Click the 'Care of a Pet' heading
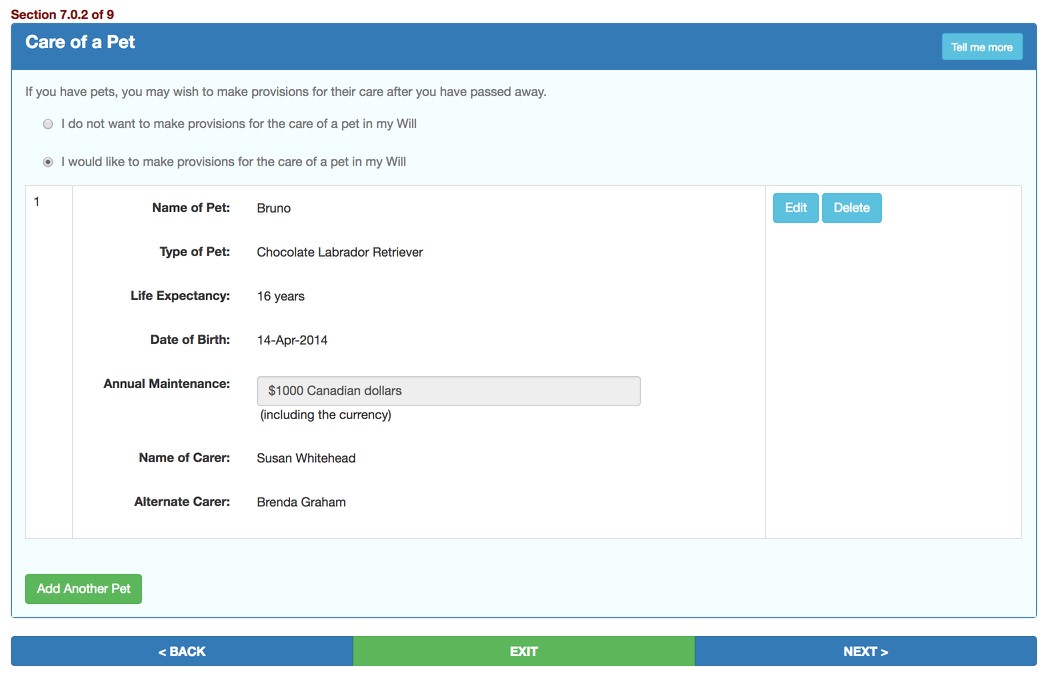Viewport: 1046px width, 676px height. click(x=80, y=43)
